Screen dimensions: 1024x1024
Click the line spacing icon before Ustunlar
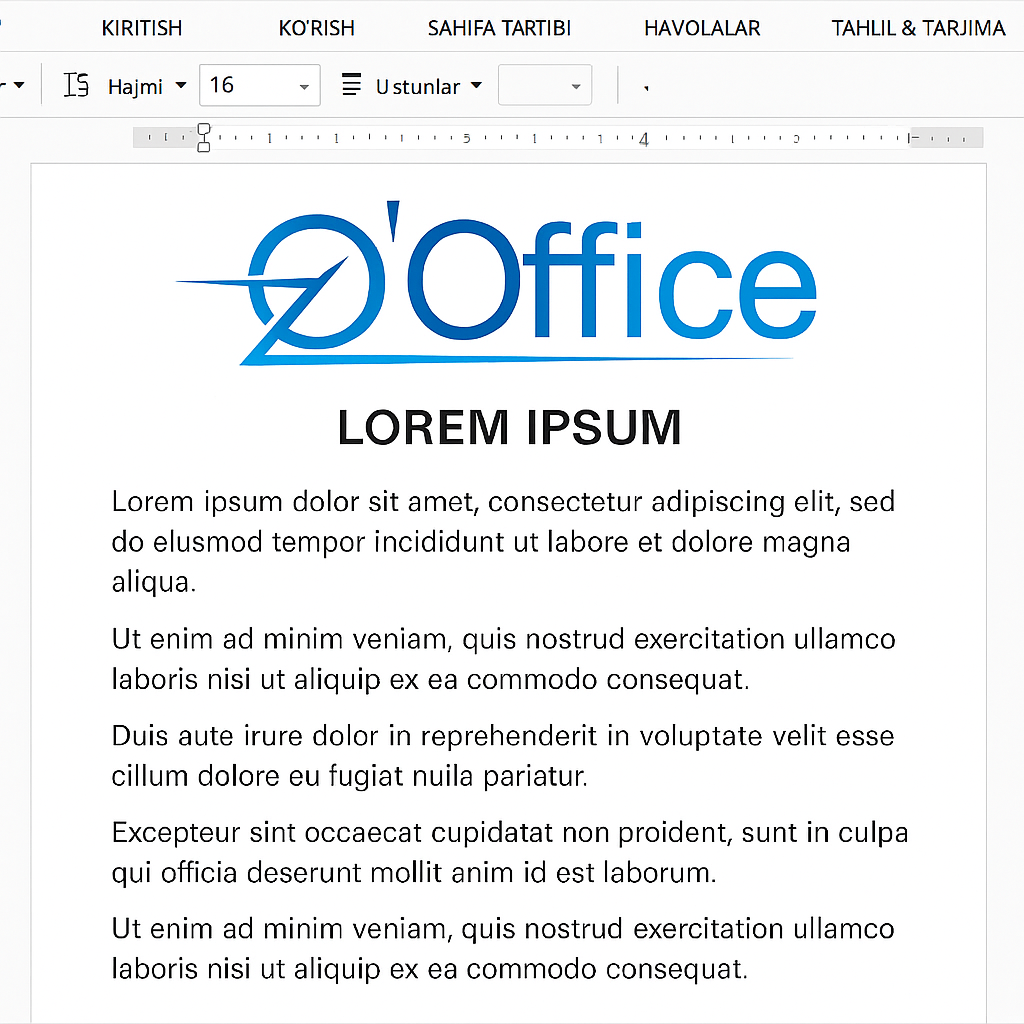(x=351, y=86)
